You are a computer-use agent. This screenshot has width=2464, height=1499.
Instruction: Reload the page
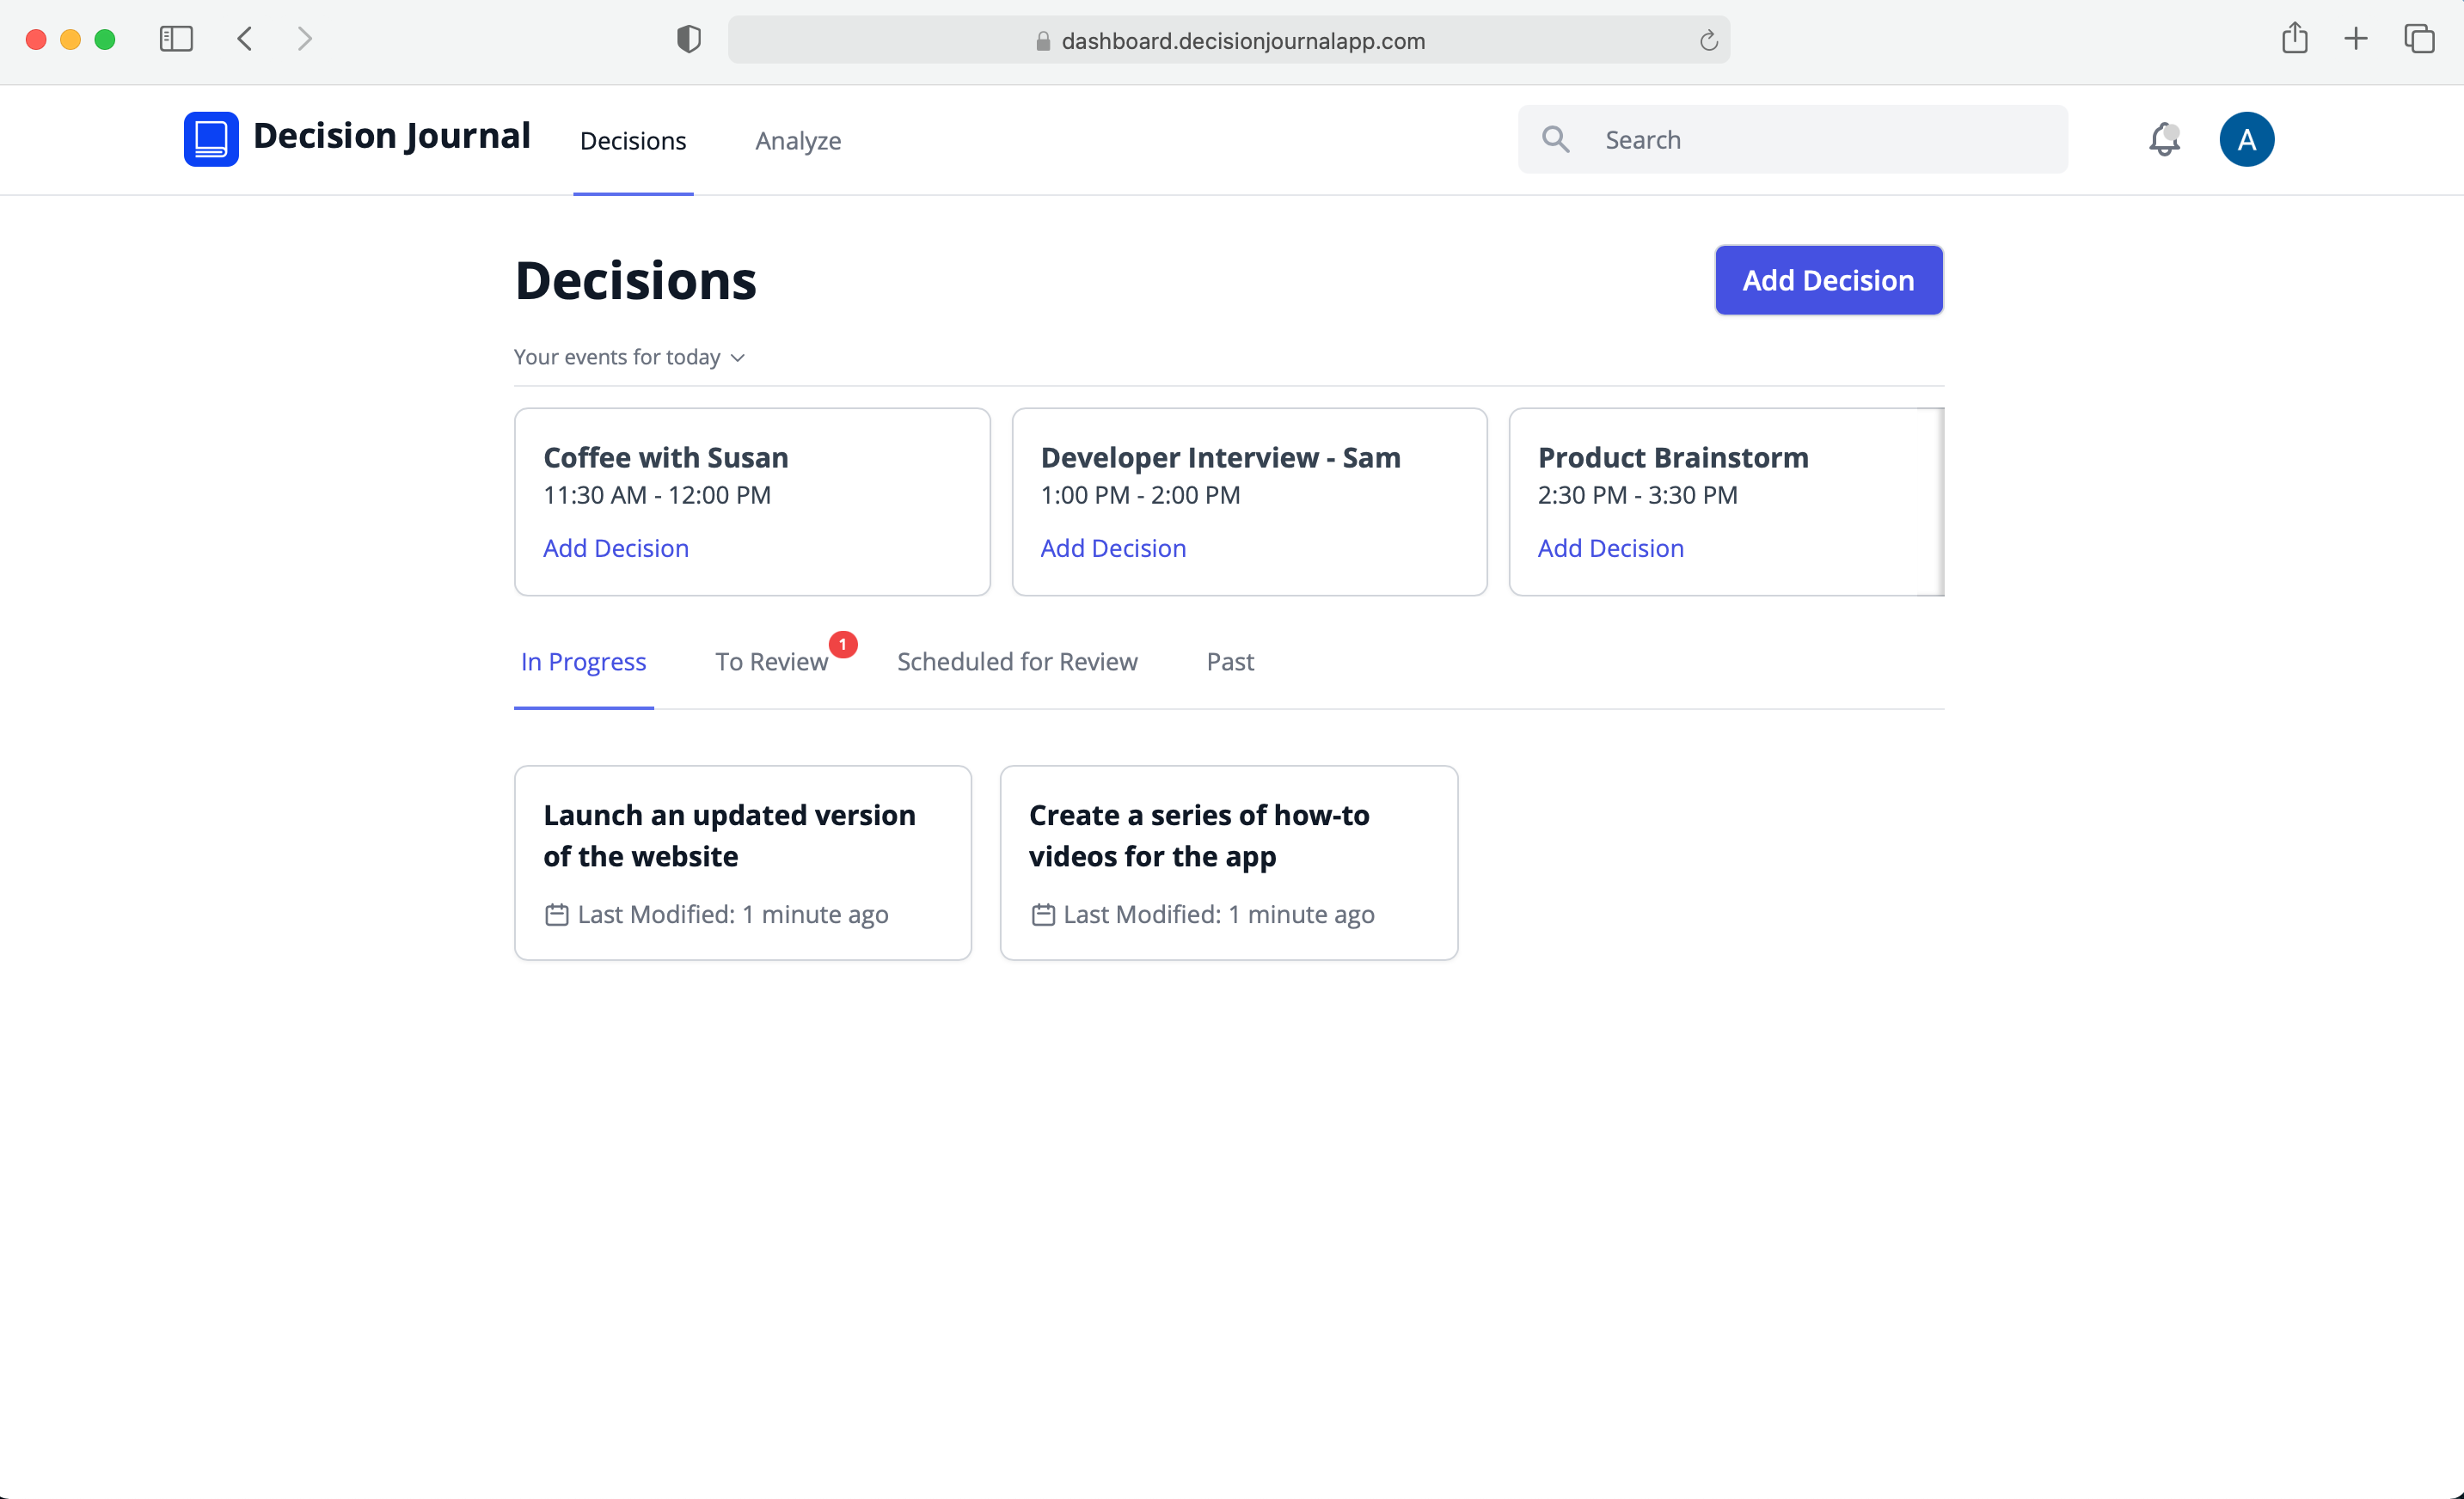pyautogui.click(x=1708, y=41)
